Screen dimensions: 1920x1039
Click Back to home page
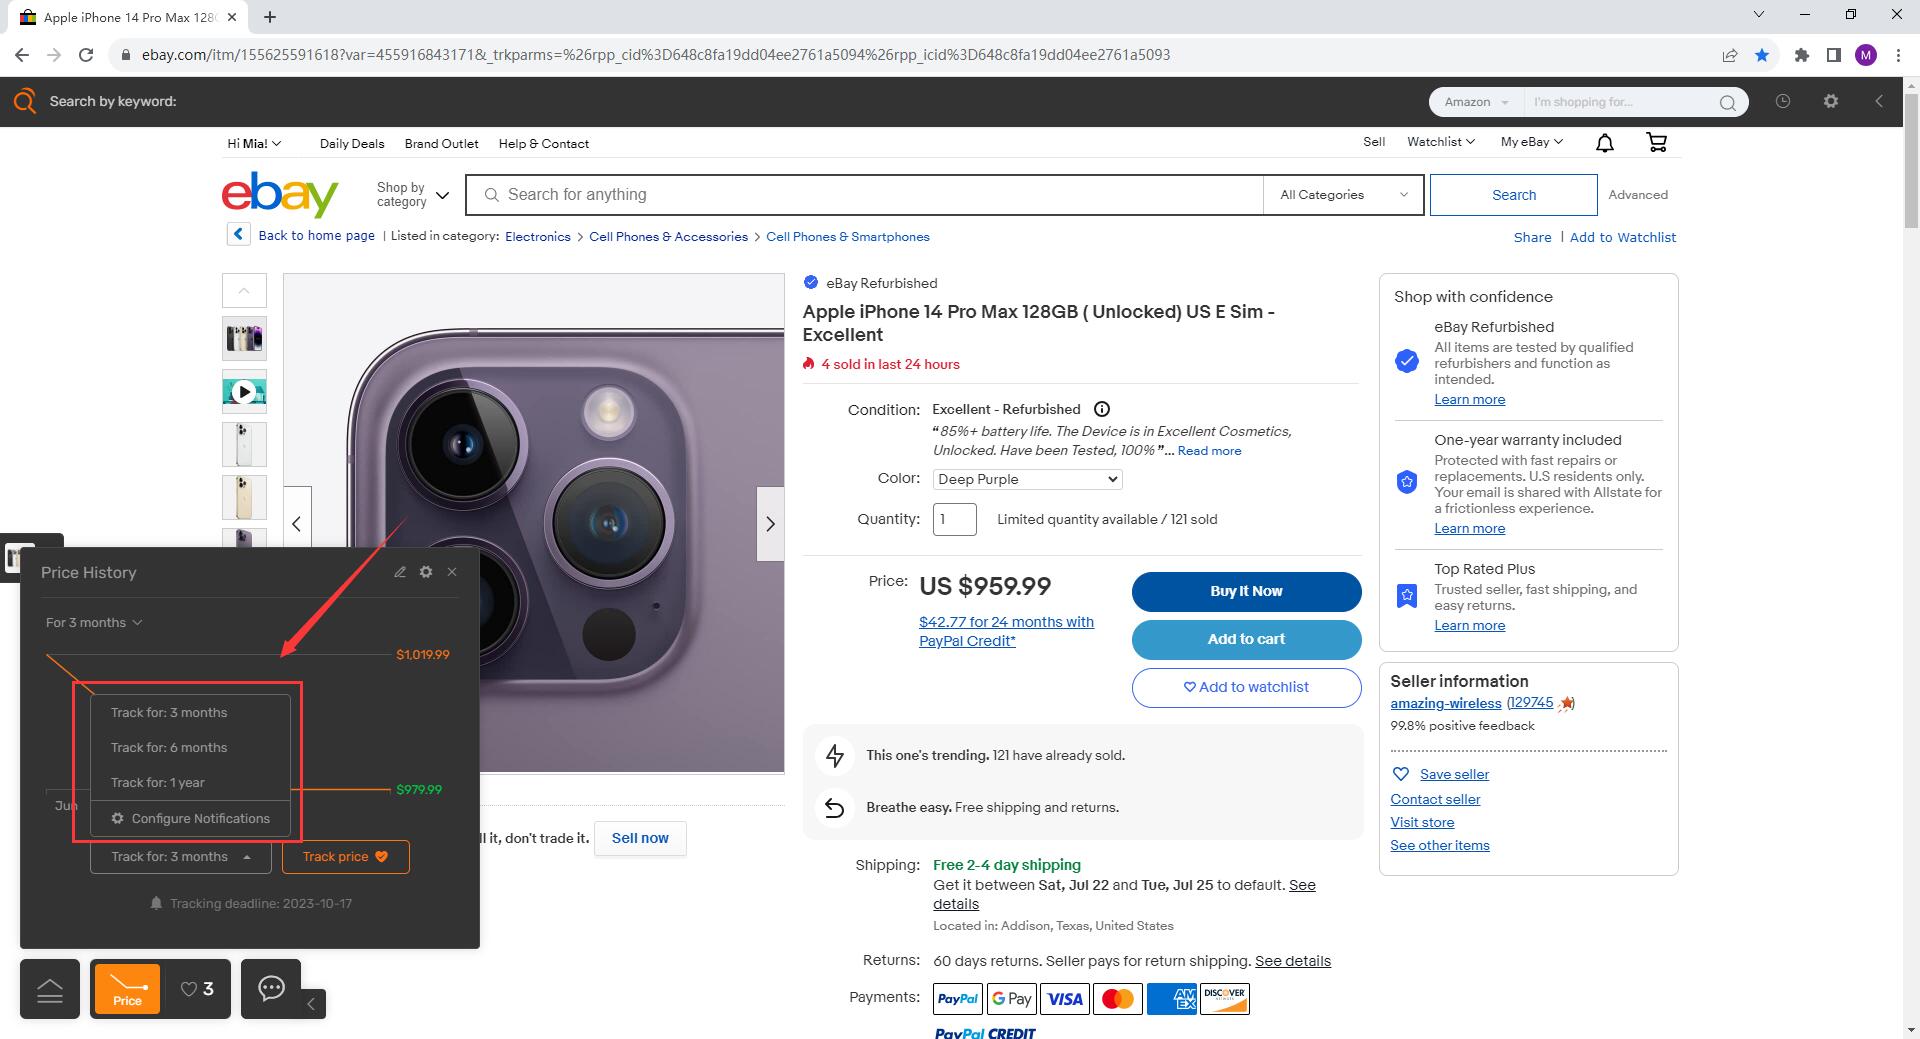[316, 236]
